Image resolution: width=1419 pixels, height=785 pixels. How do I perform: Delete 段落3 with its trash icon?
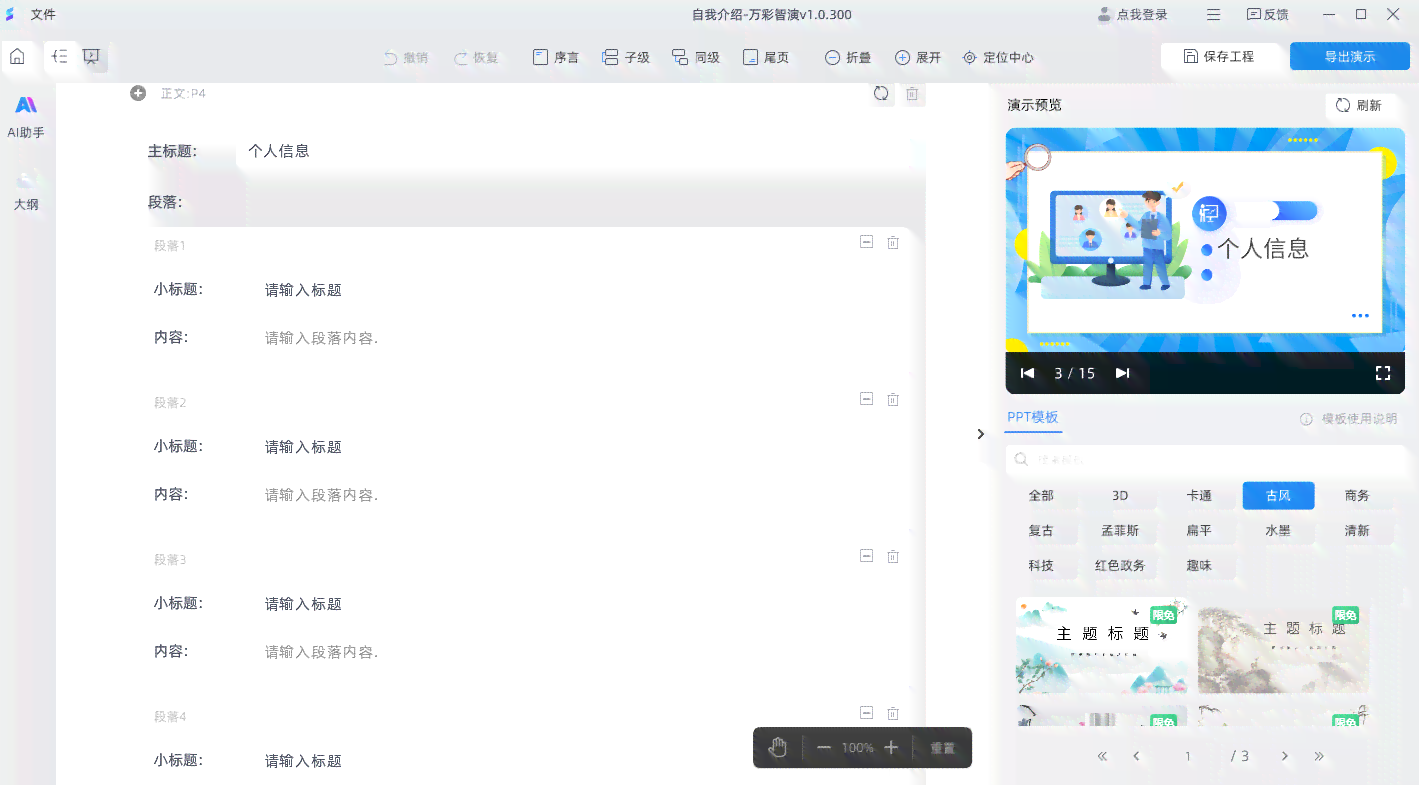[x=893, y=556]
